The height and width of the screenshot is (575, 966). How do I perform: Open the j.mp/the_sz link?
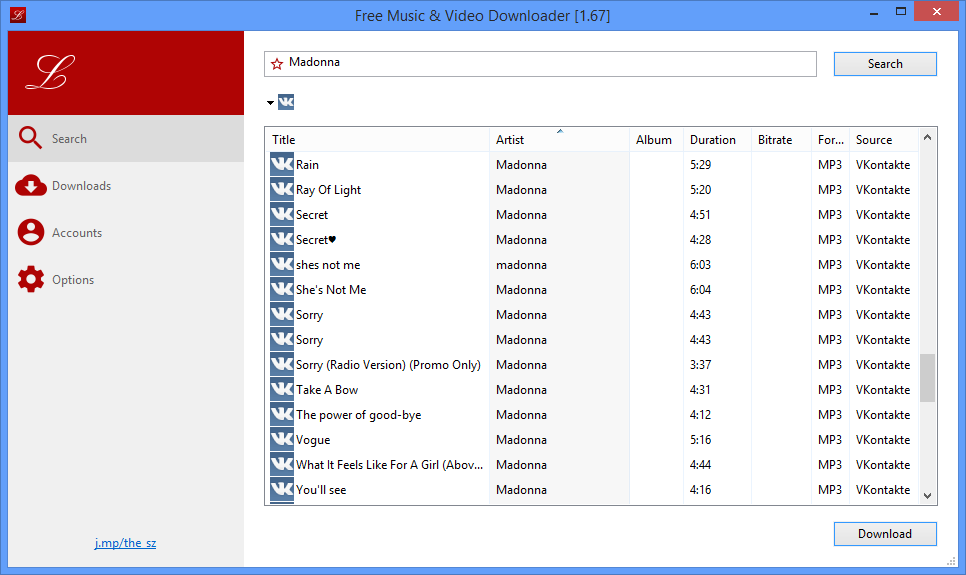tap(125, 543)
